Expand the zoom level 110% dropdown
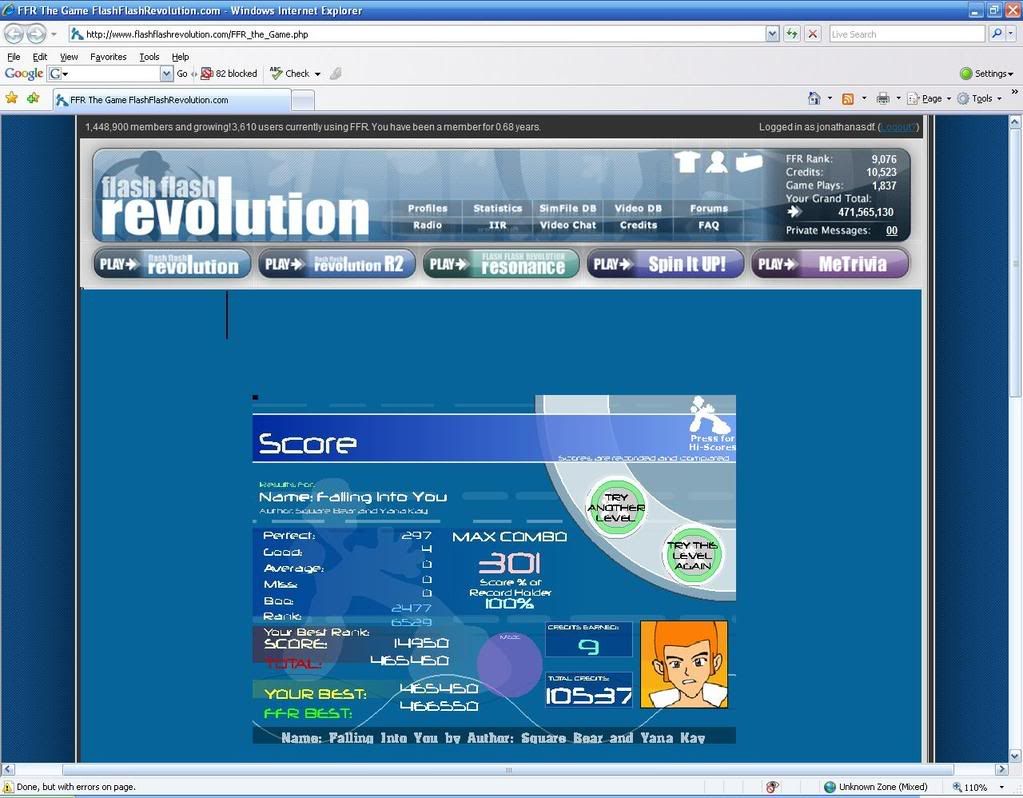 point(1001,787)
